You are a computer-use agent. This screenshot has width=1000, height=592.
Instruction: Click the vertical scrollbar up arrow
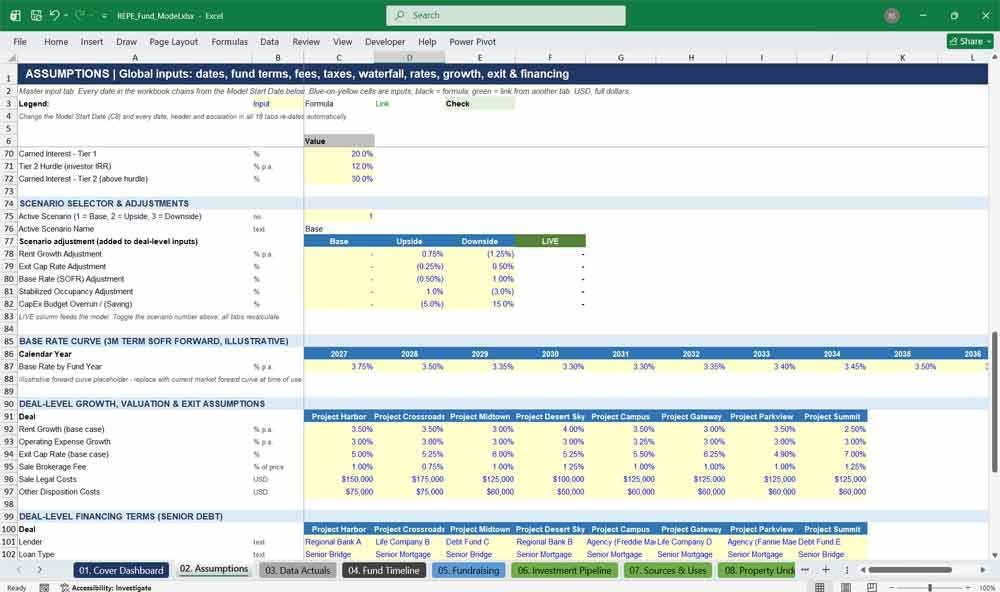[994, 57]
